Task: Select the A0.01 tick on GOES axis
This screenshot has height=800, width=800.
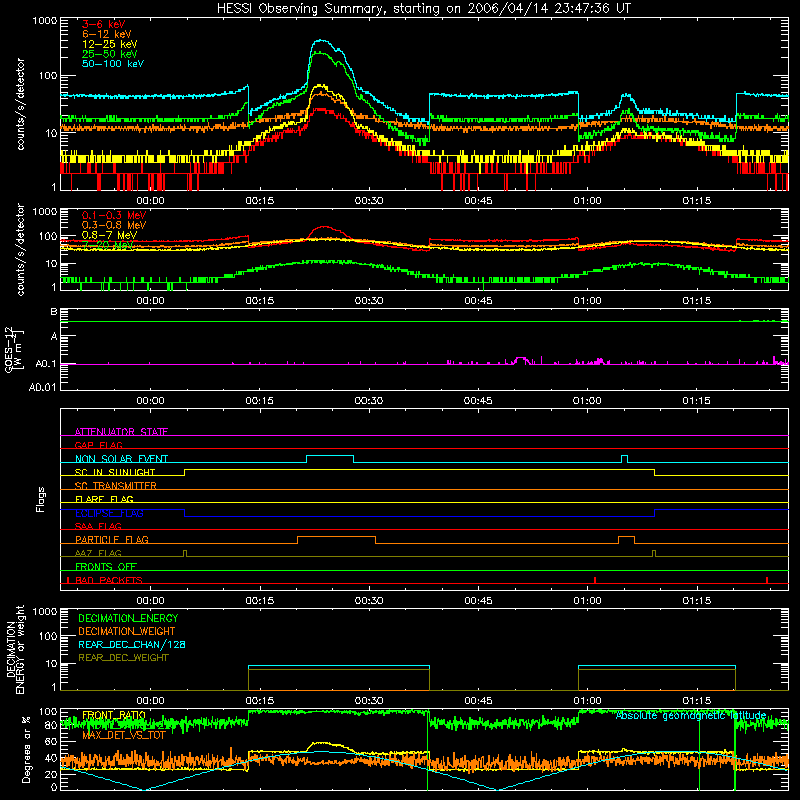Action: 42,387
